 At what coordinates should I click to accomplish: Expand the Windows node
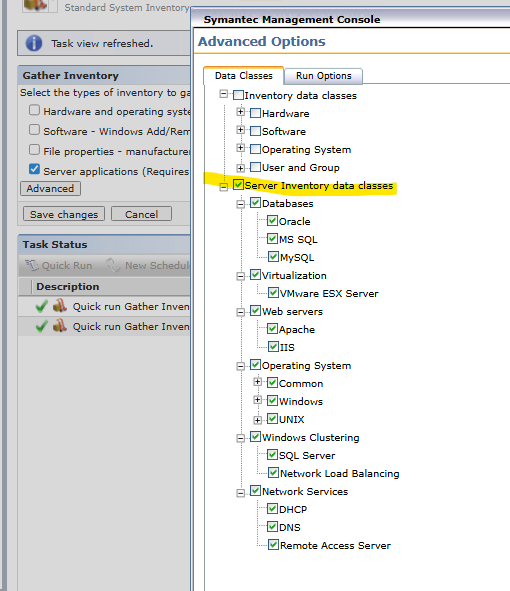click(x=258, y=400)
